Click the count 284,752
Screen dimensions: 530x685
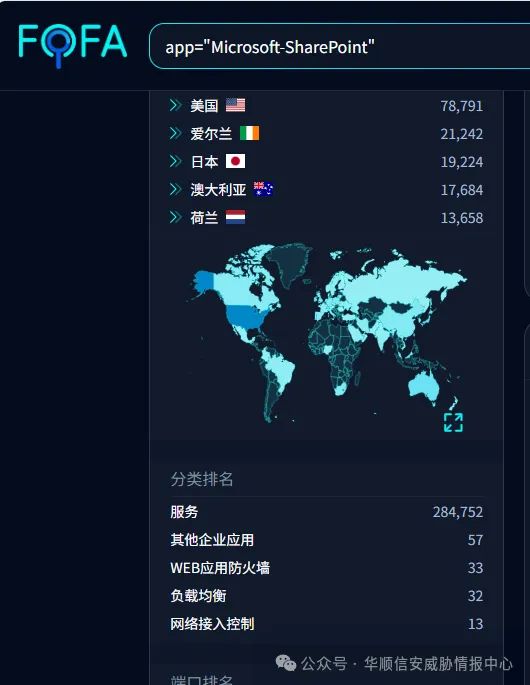(x=458, y=512)
